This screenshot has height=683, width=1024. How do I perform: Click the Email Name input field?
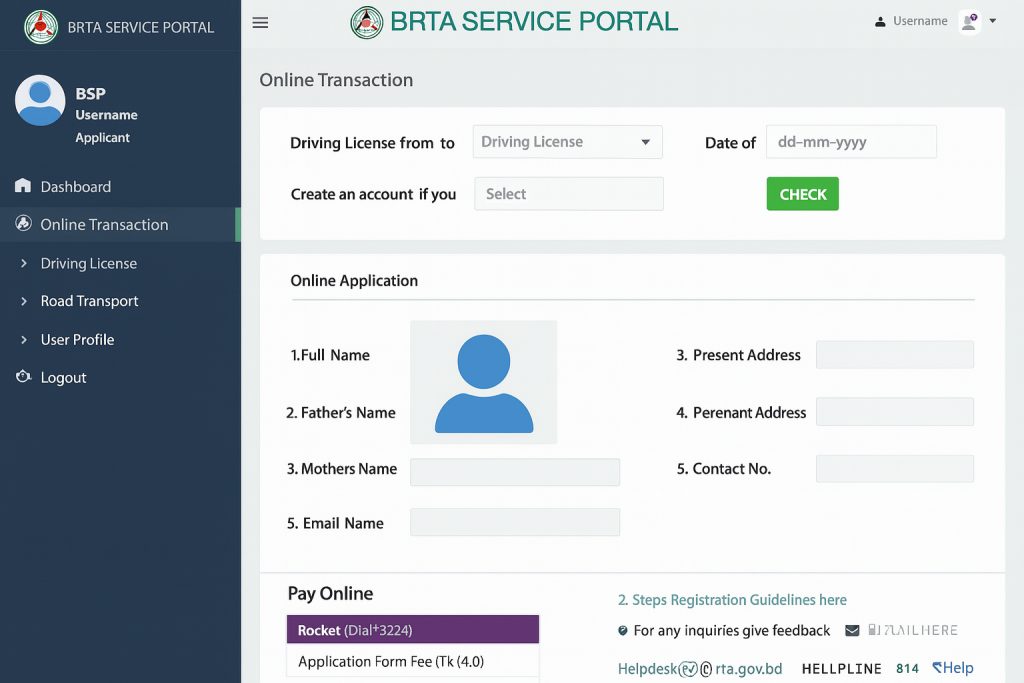pos(515,522)
